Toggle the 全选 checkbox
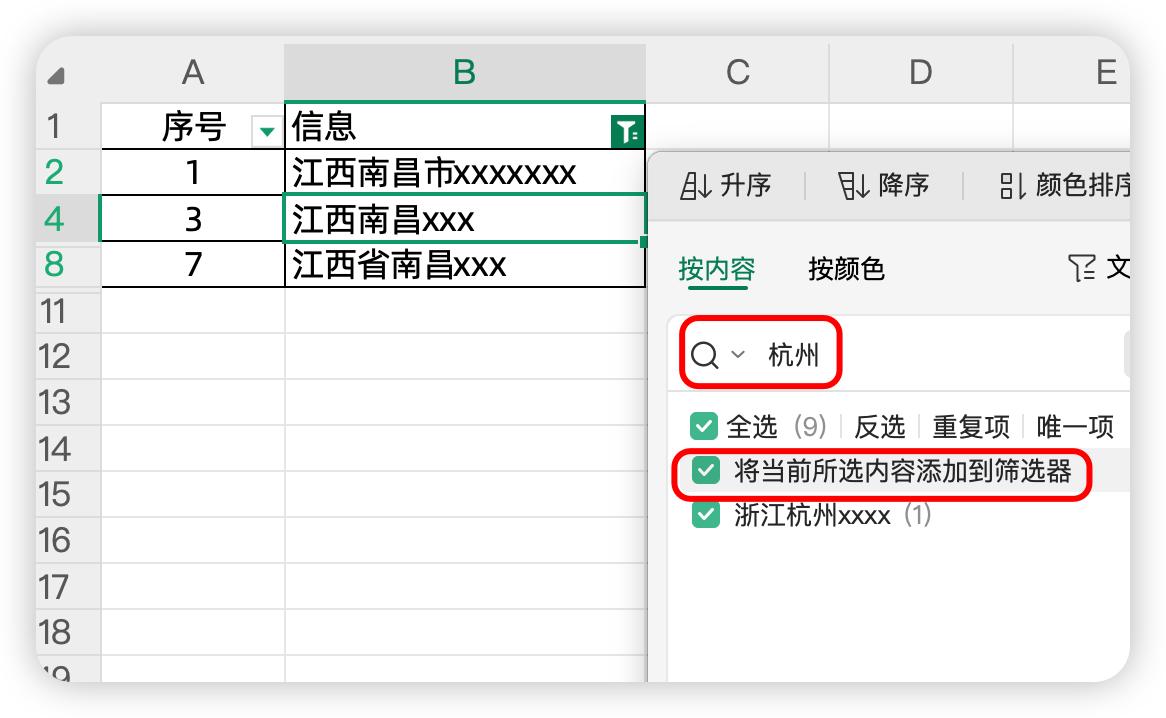The image size is (1166, 718). click(703, 427)
